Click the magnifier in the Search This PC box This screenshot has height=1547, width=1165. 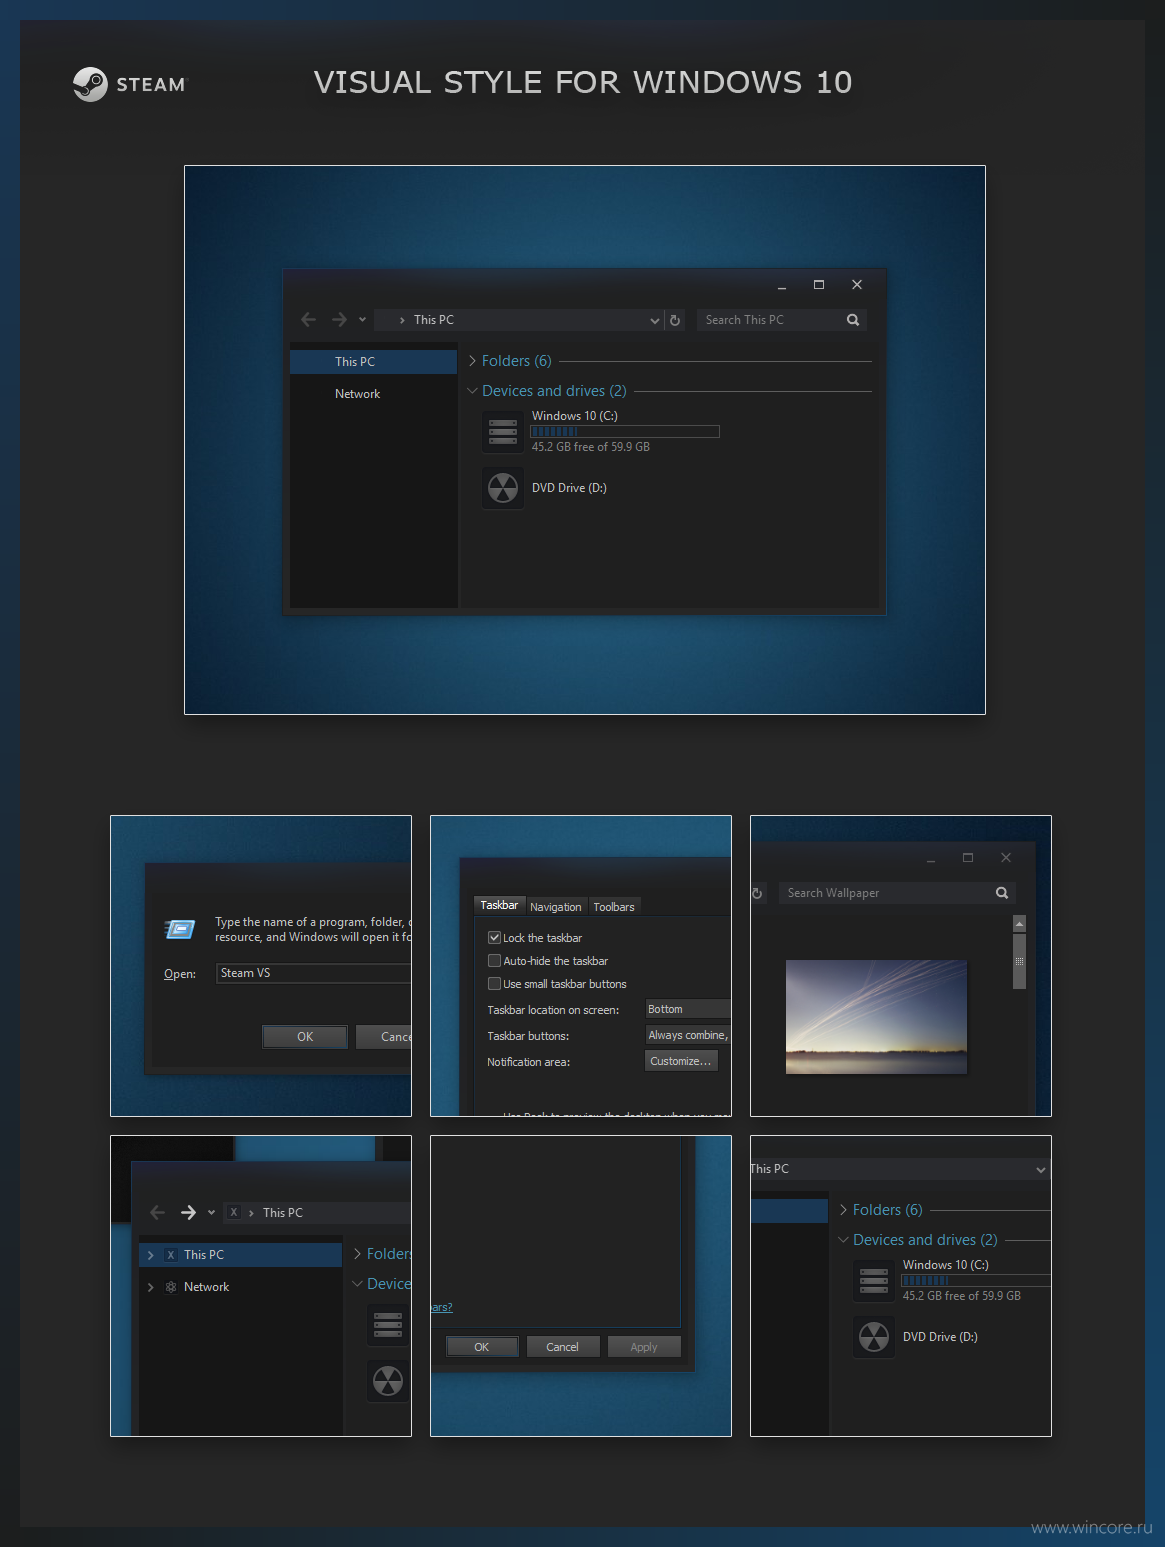pos(853,320)
